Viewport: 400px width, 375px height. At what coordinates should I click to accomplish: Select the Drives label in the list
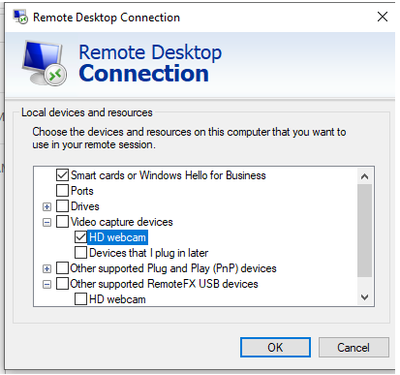85,206
